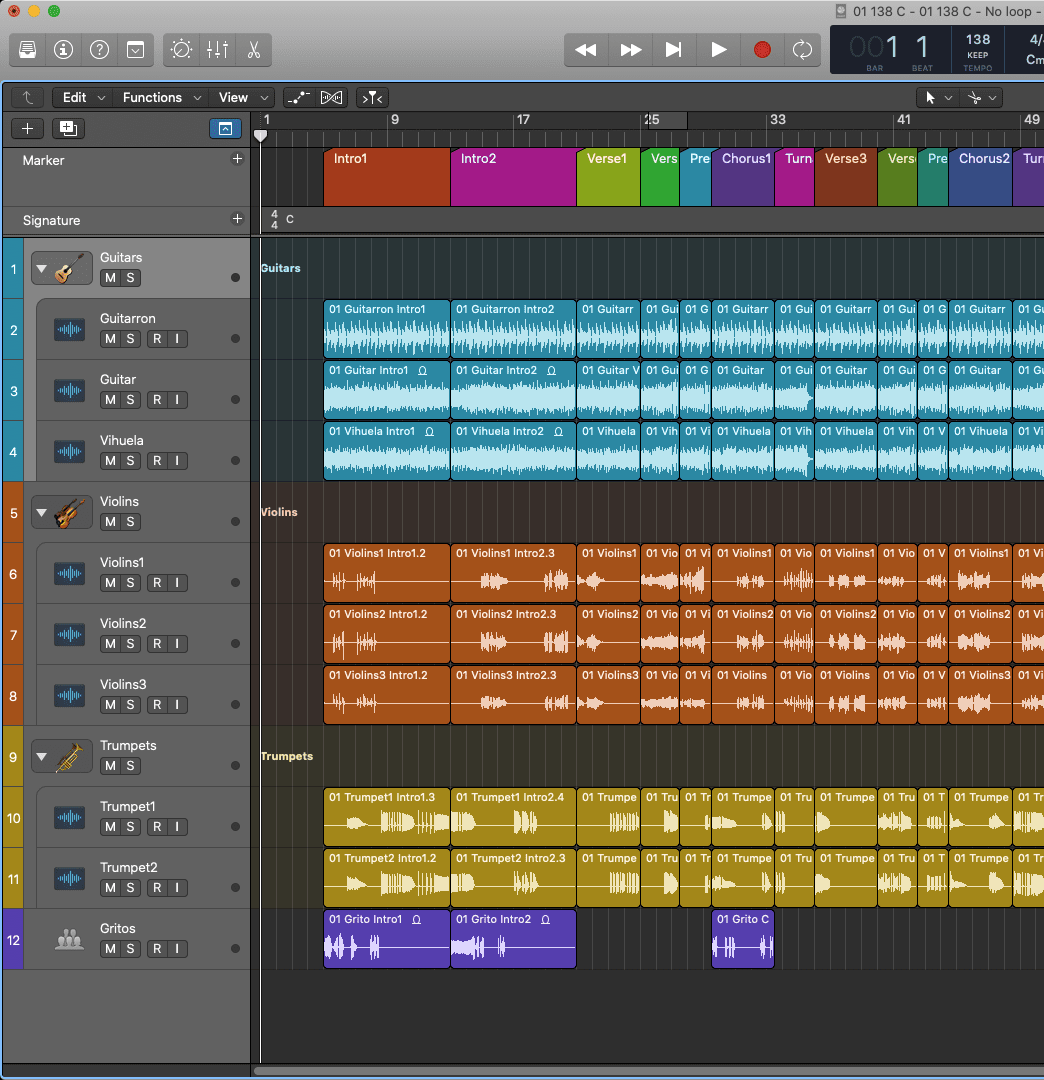Screen dimensions: 1044x1080
Task: Click the add new track plus button
Action: click(27, 128)
